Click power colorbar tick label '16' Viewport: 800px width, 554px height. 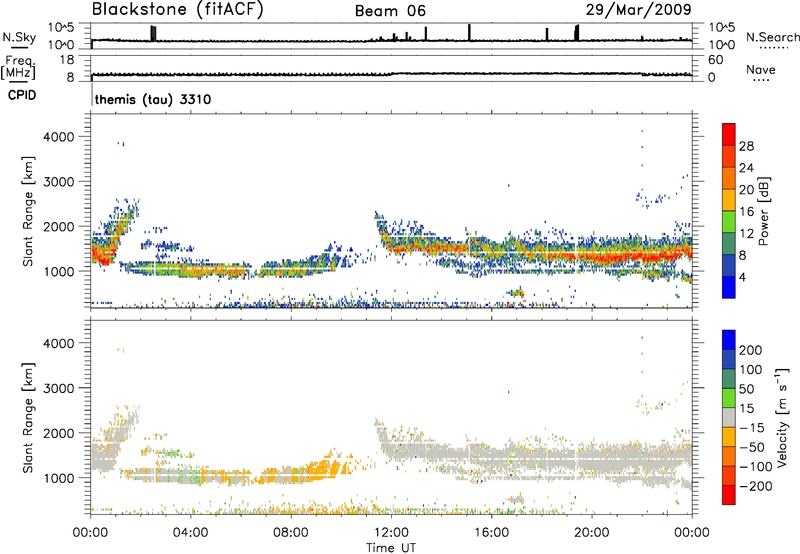(746, 212)
